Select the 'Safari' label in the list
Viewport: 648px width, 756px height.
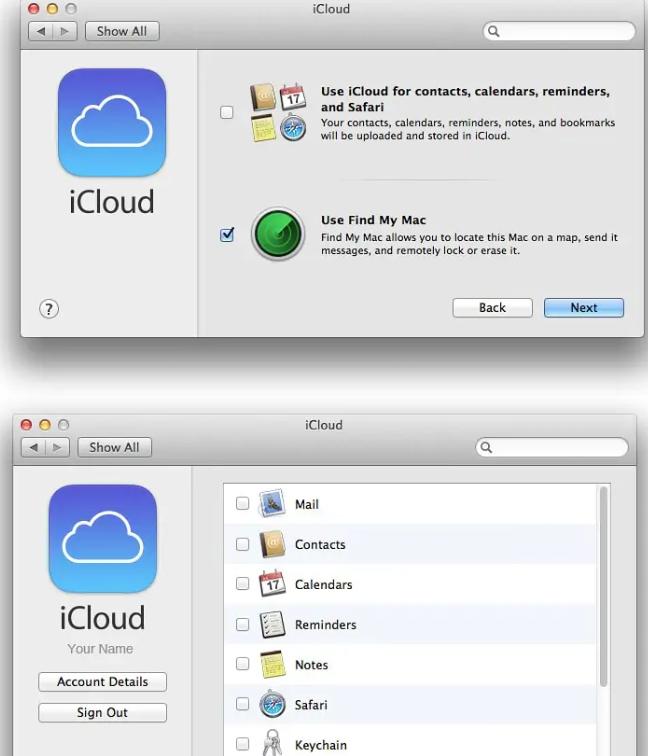311,705
